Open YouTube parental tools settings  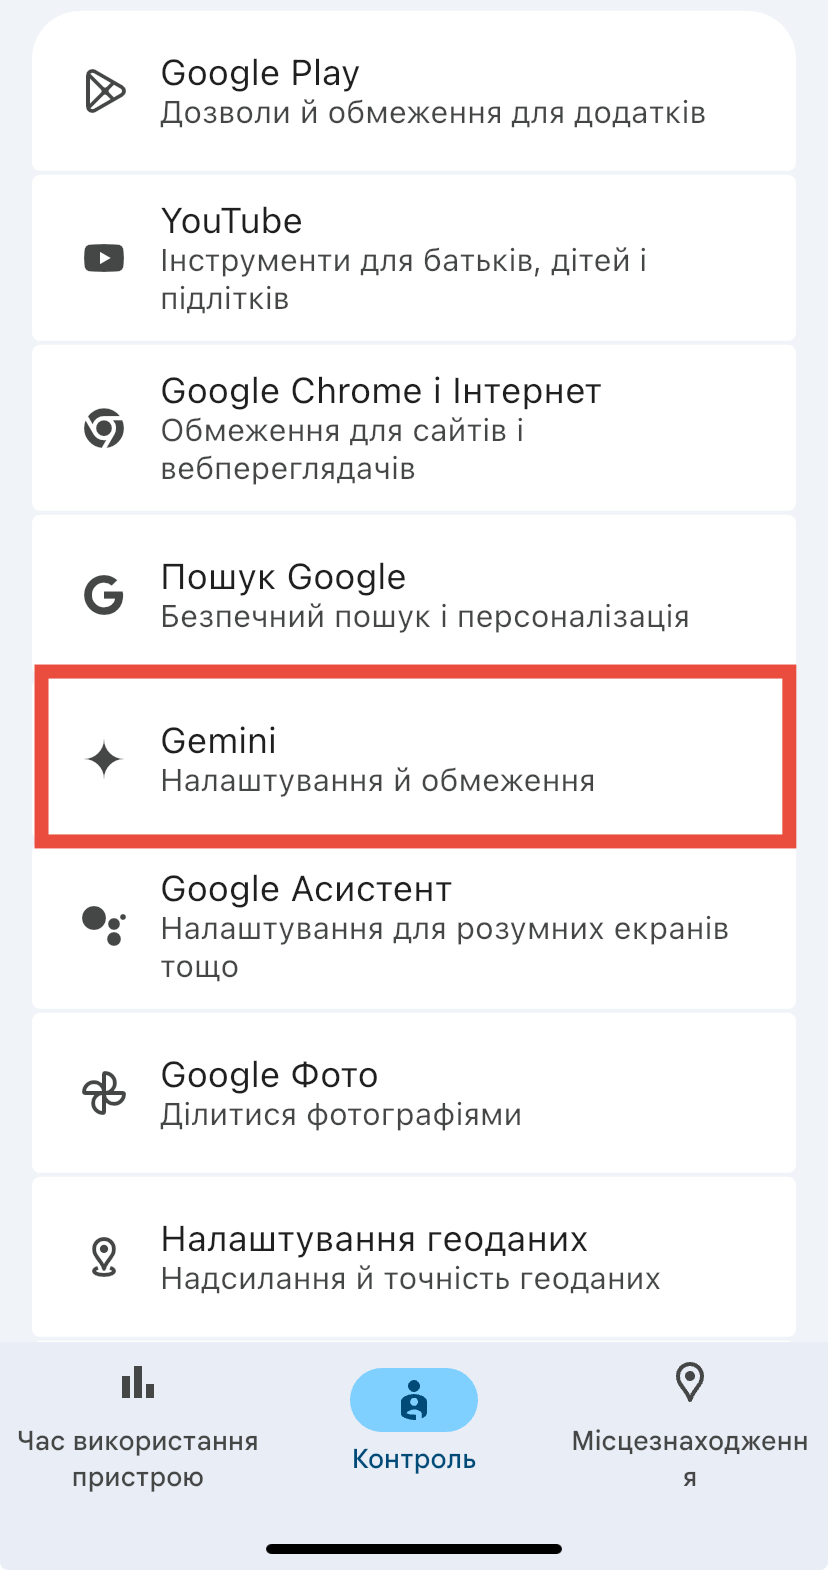coord(414,258)
